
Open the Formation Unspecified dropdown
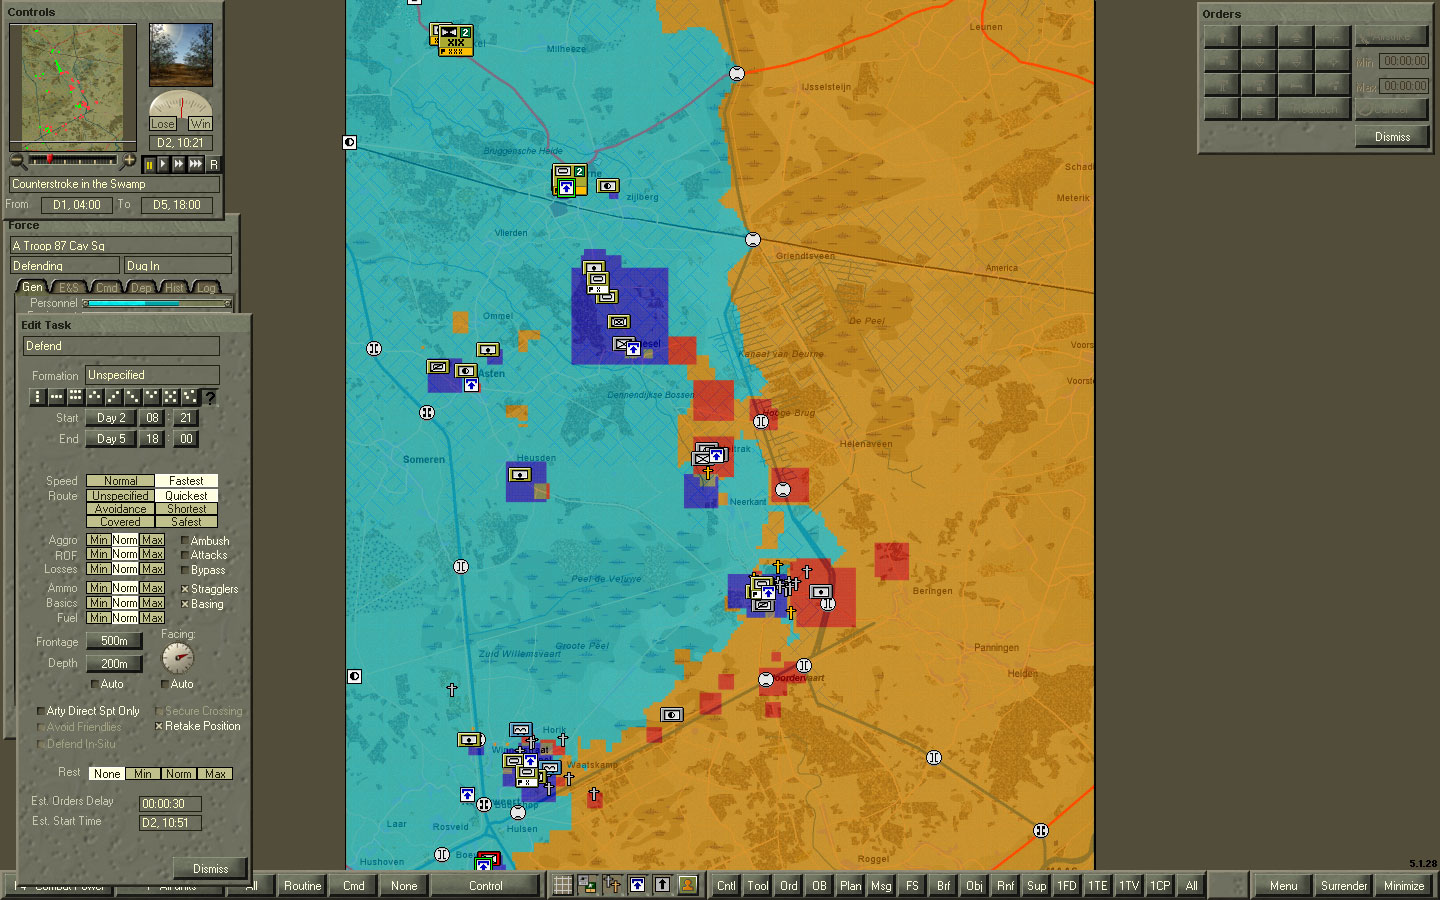click(x=151, y=375)
